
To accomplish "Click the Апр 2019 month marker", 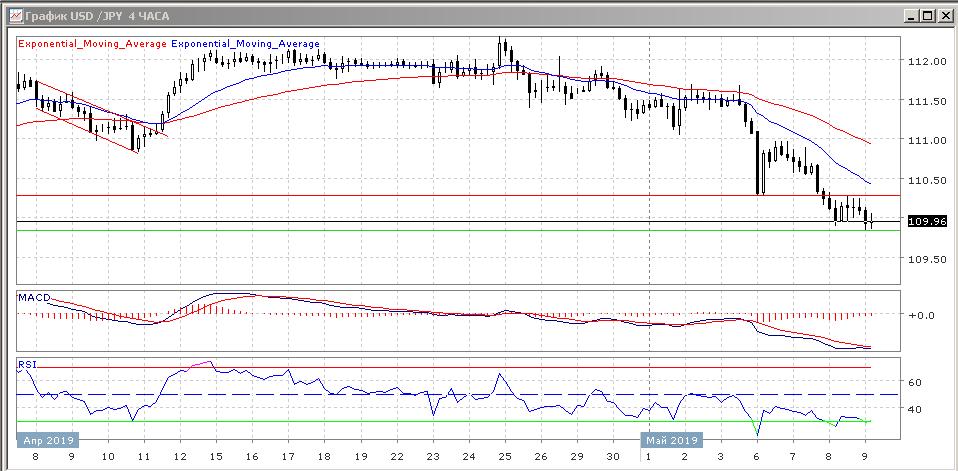I will (46, 439).
